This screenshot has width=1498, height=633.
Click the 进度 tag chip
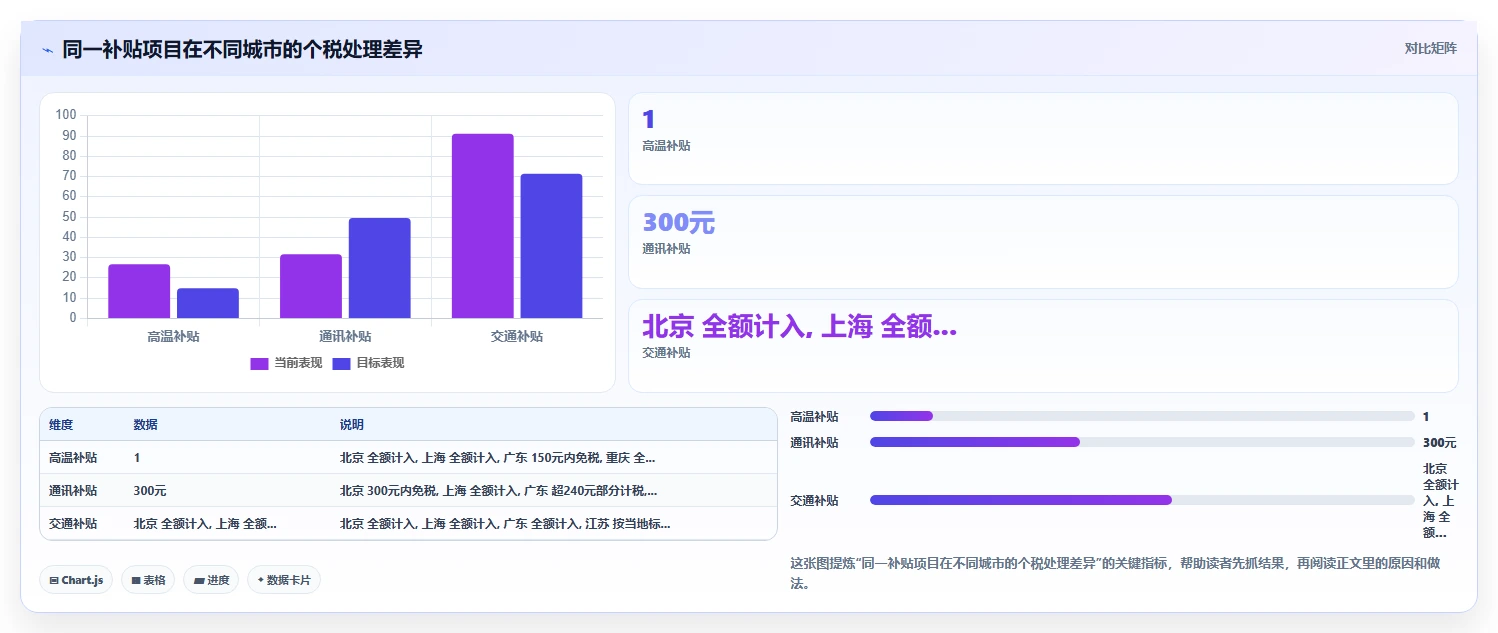(211, 580)
